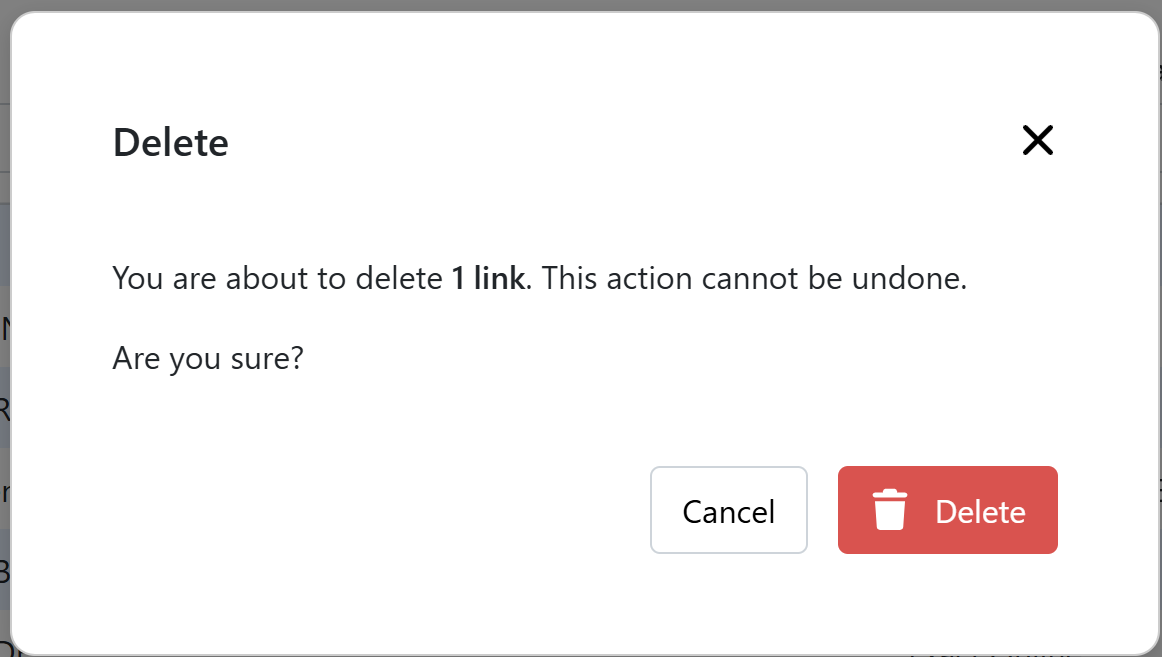Click the word "Cancel" in the outlined button

click(x=728, y=512)
